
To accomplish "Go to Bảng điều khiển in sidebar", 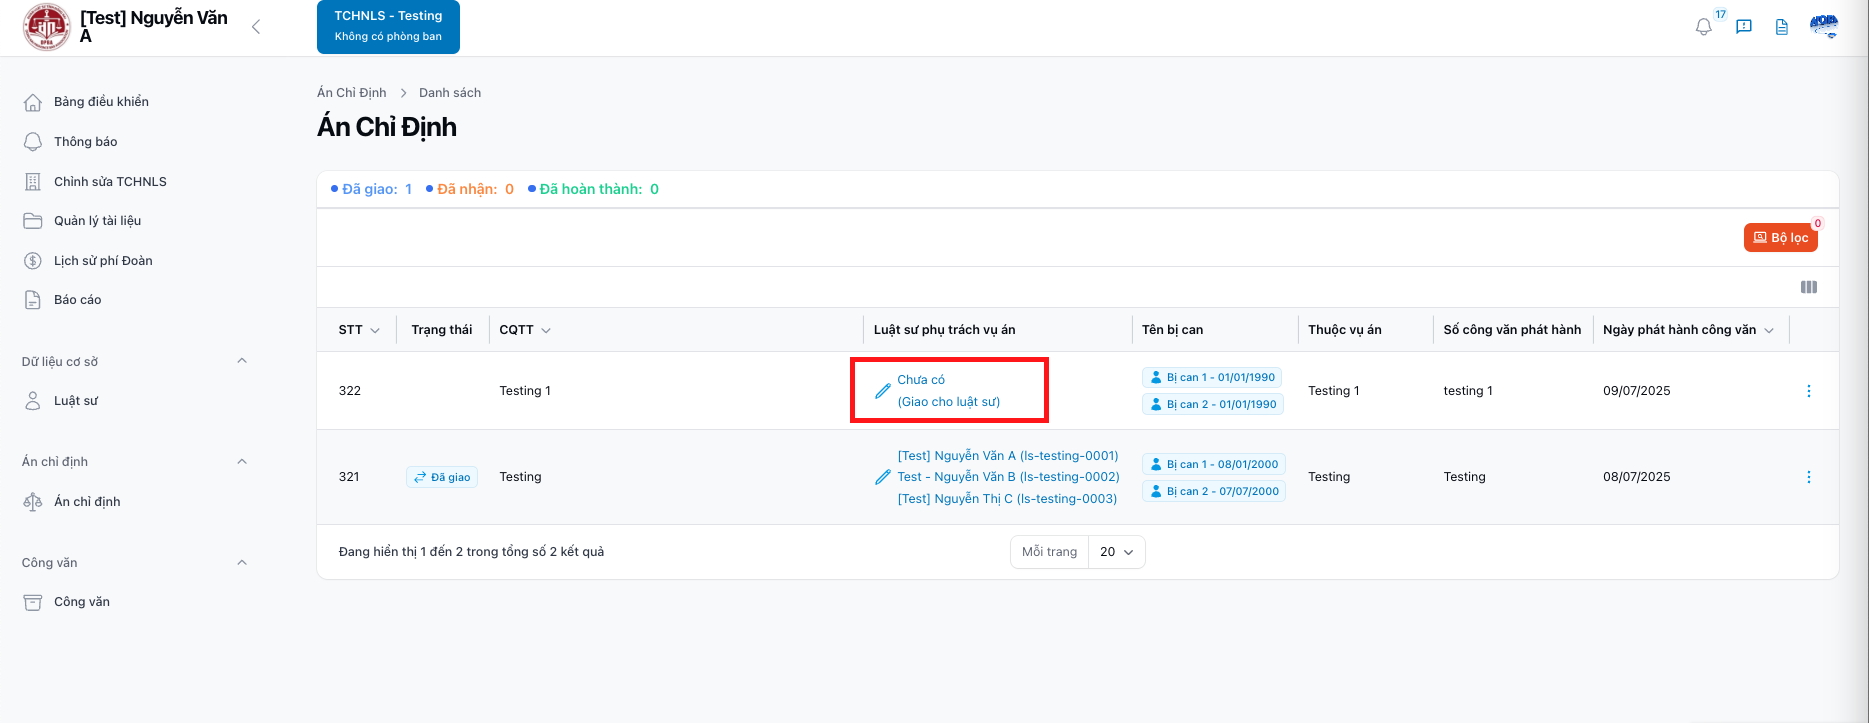I will click(100, 102).
